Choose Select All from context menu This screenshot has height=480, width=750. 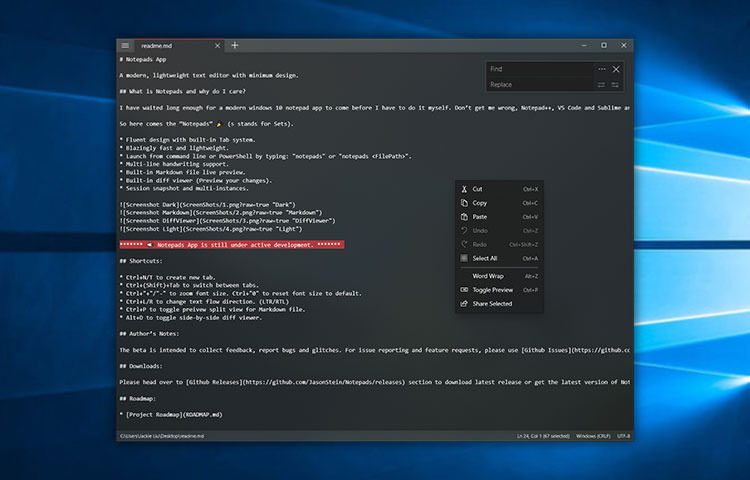(486, 258)
